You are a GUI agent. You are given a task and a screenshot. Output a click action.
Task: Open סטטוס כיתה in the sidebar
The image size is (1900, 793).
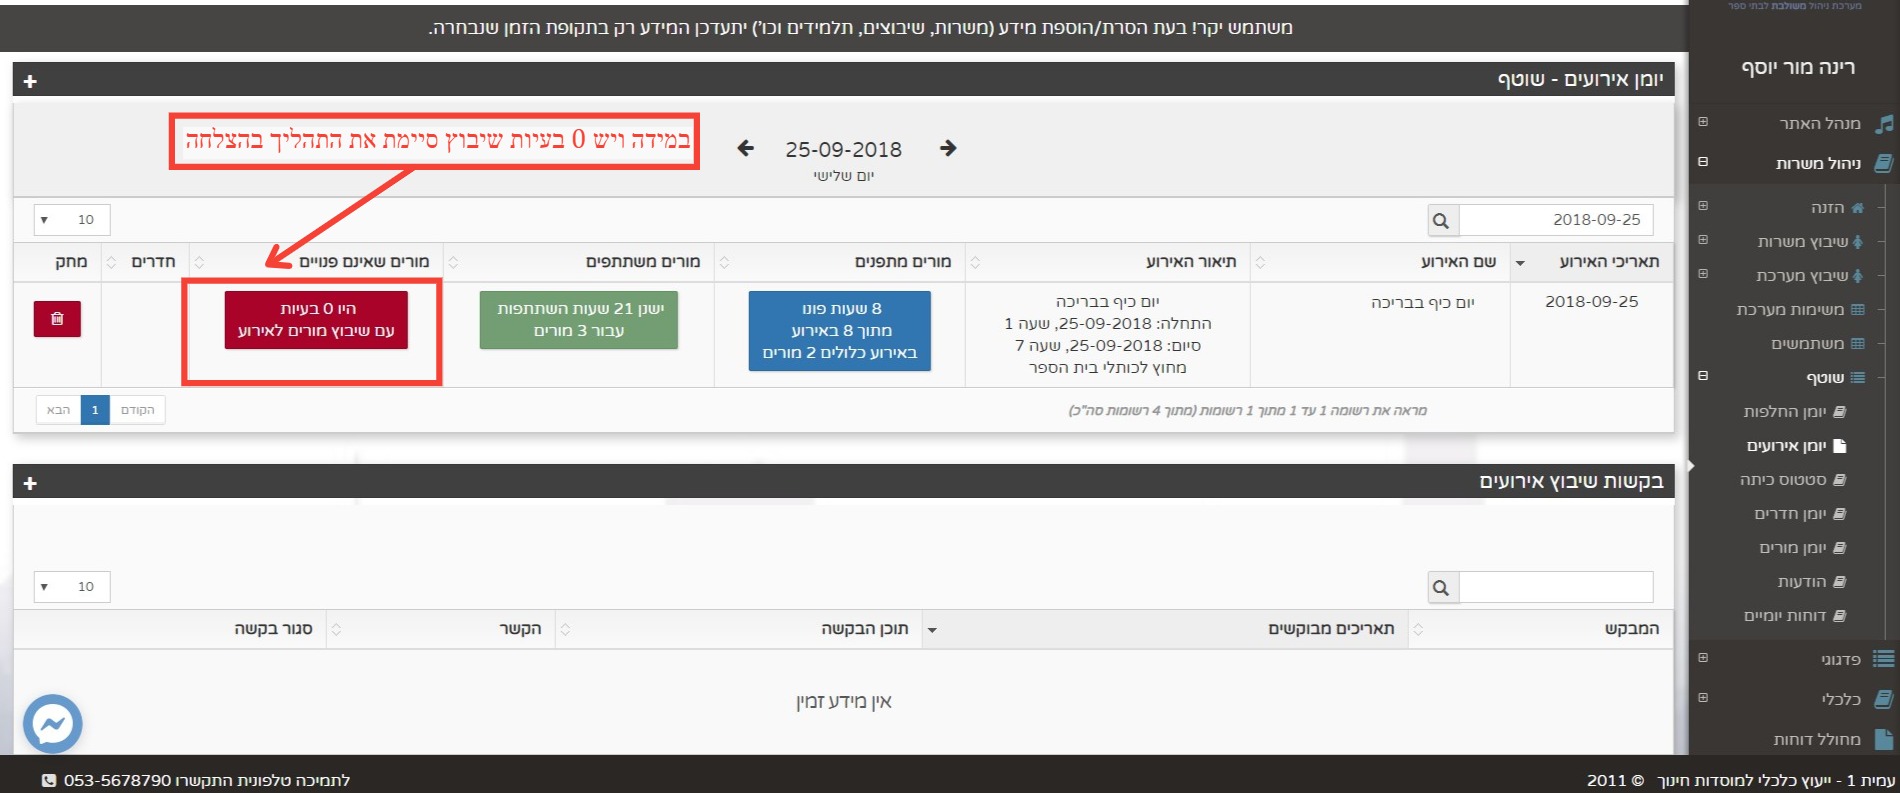1783,480
